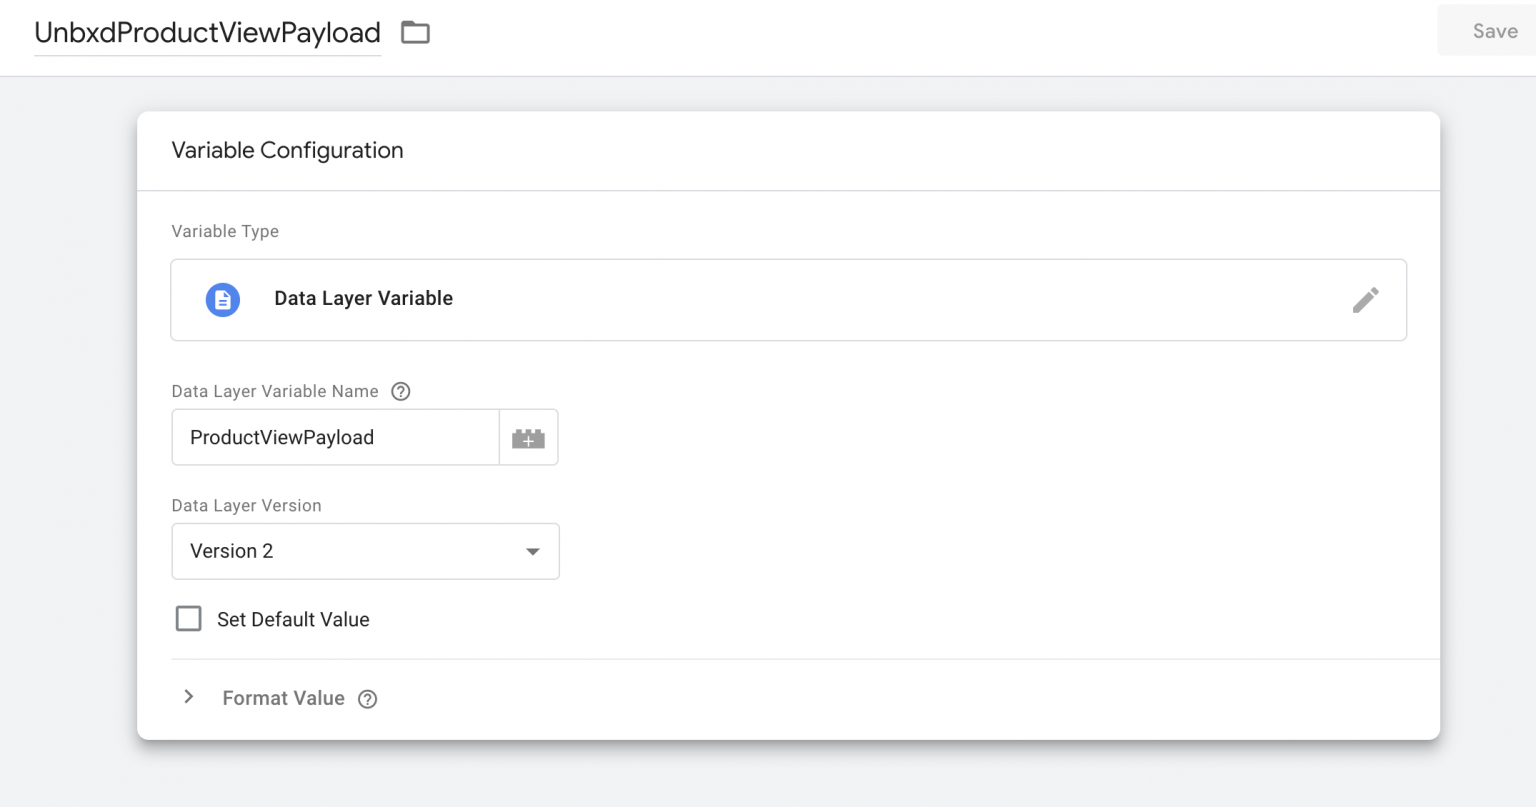The width and height of the screenshot is (1536, 807).
Task: Open the variable picker brick icon
Action: [528, 438]
